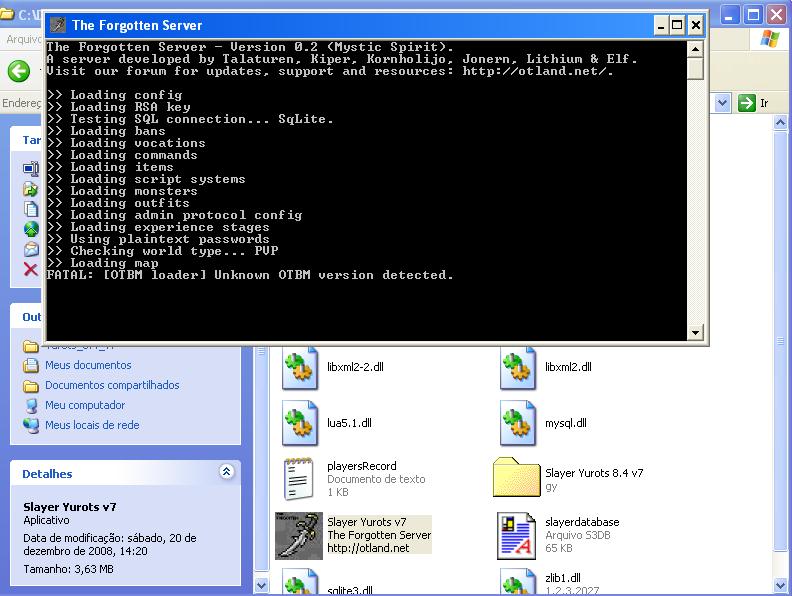Select the libxml2.dll file icon
The width and height of the screenshot is (792, 596).
(x=517, y=368)
